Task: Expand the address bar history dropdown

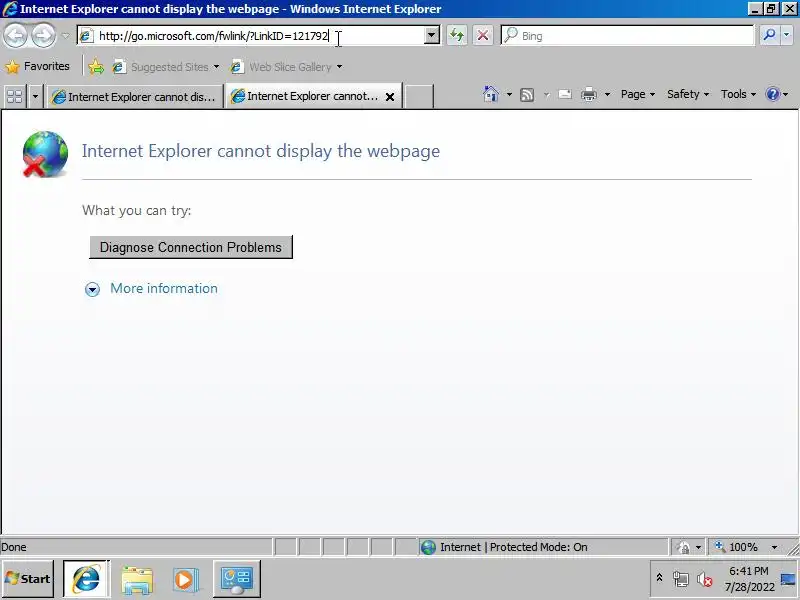Action: point(432,36)
